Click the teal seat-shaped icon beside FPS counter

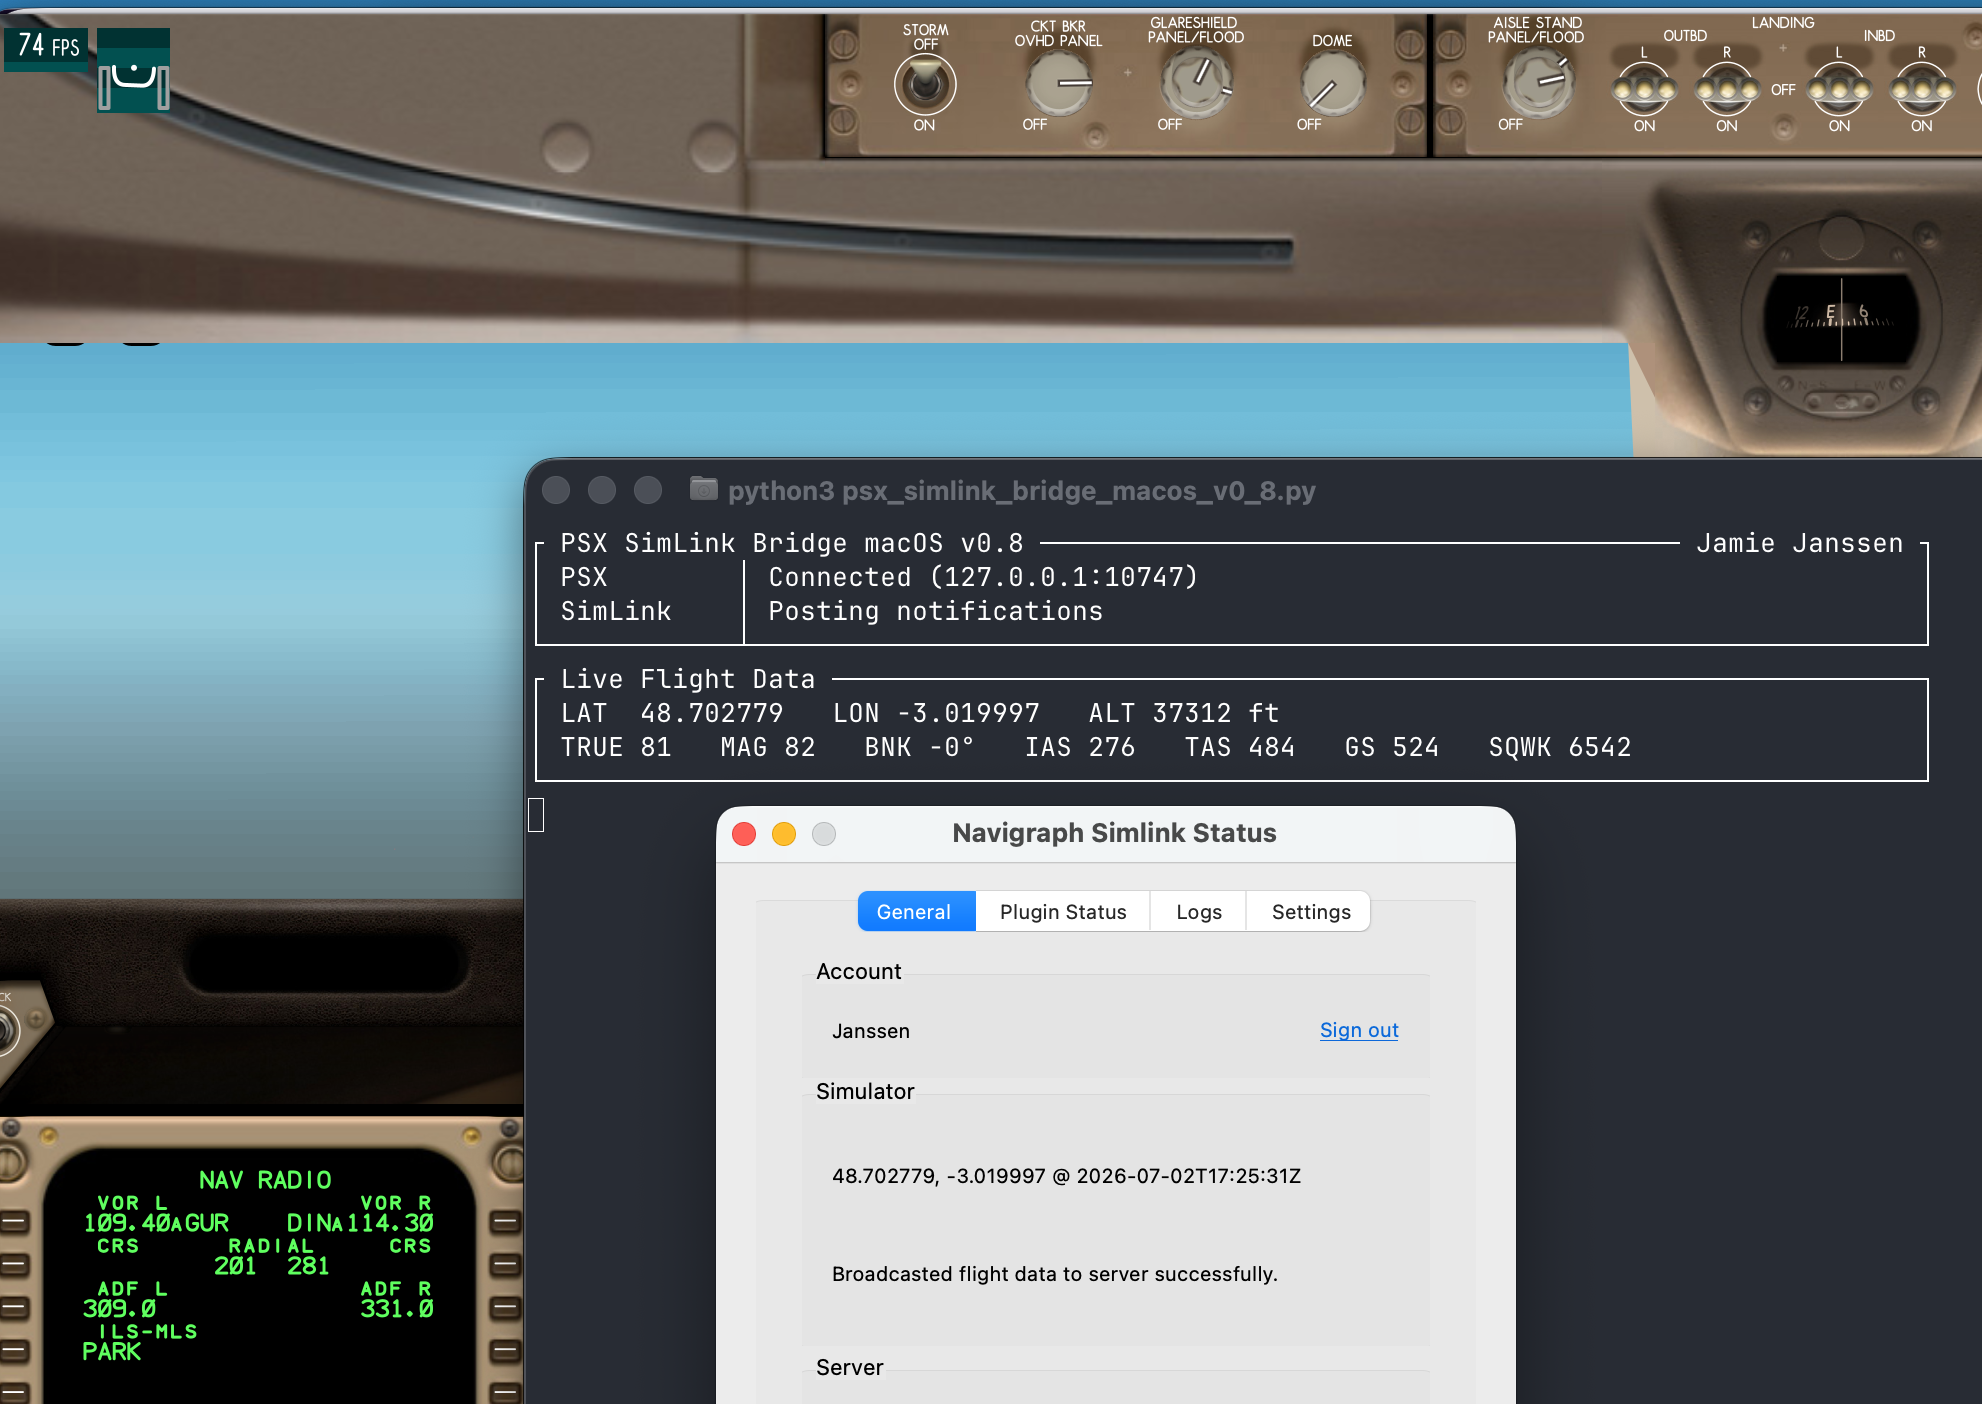[x=134, y=71]
